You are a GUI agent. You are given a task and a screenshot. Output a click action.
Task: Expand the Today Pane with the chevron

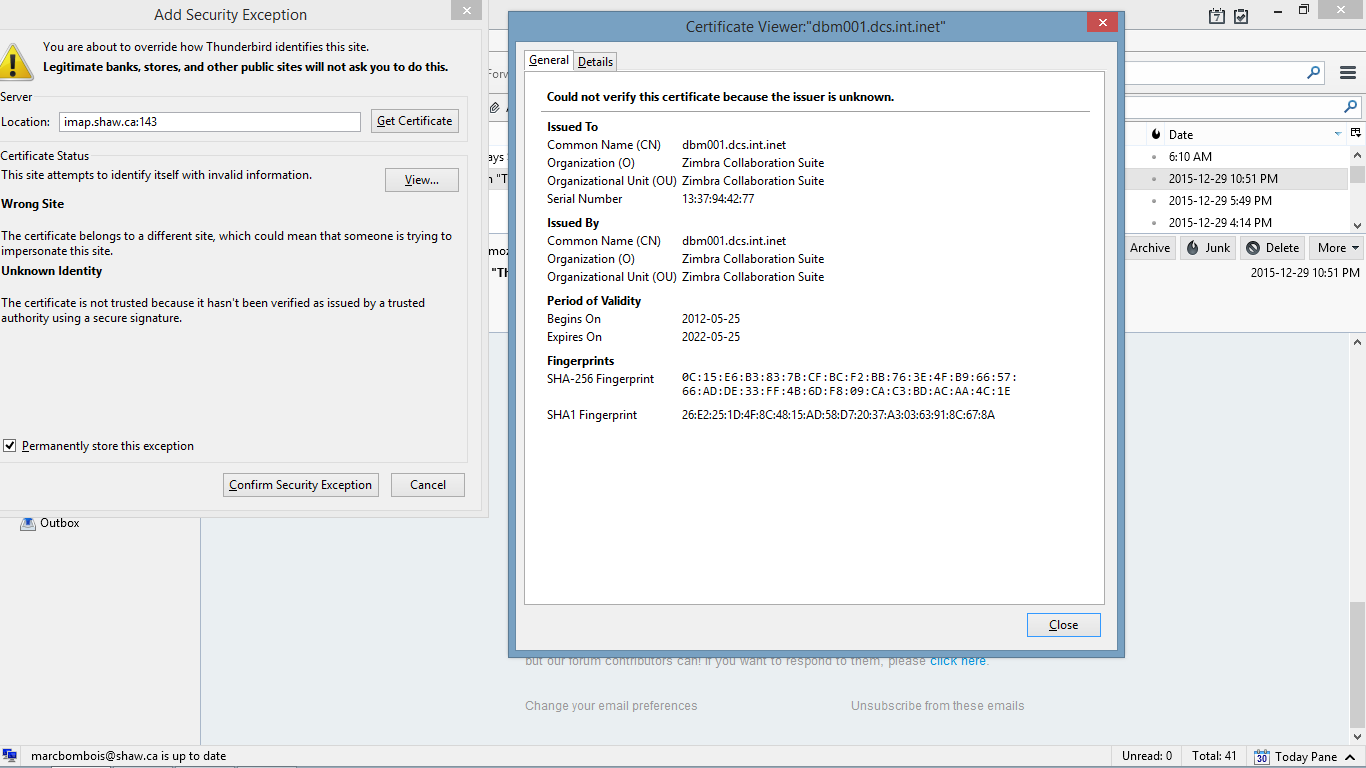(x=1350, y=757)
